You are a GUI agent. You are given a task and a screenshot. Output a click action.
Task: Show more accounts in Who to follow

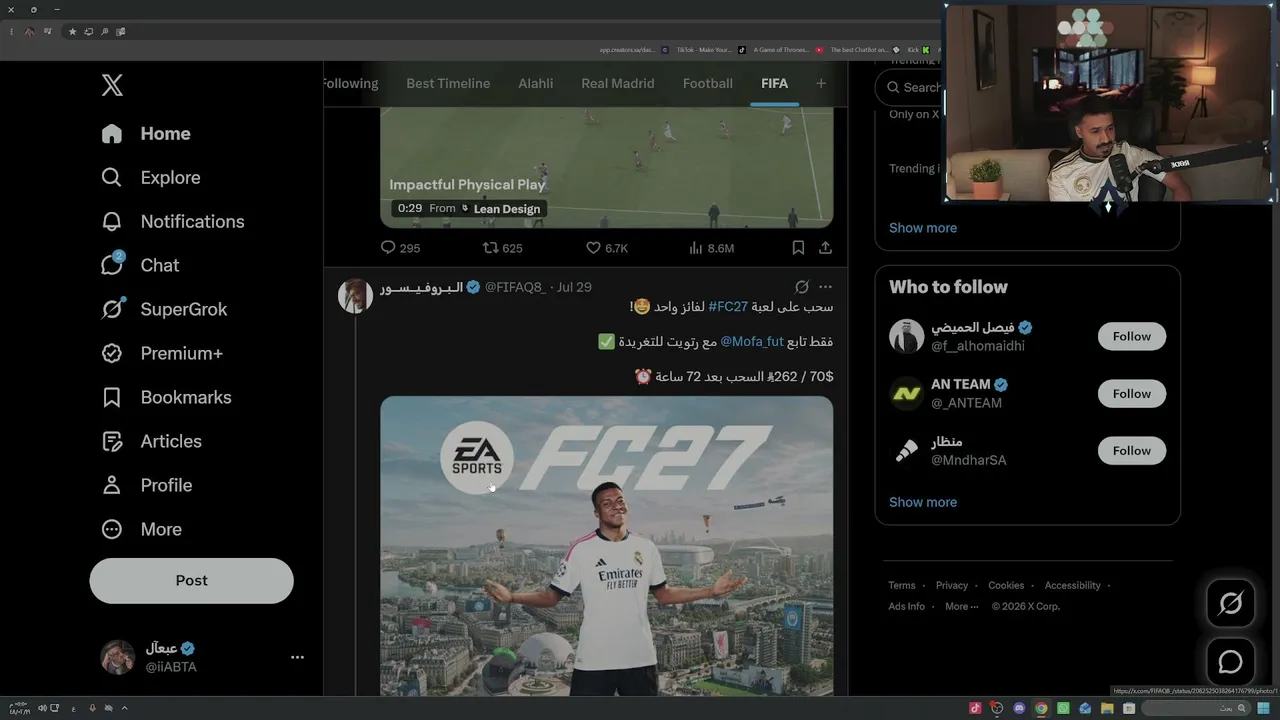click(x=923, y=502)
